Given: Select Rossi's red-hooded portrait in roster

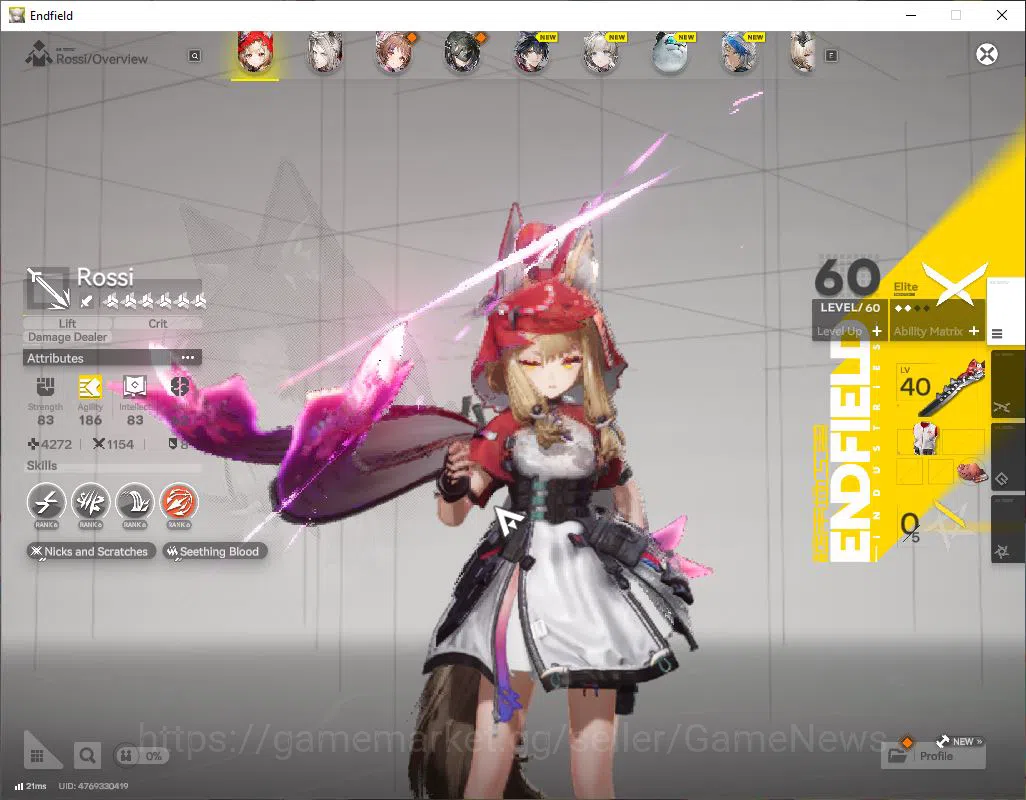Looking at the screenshot, I should [x=255, y=52].
